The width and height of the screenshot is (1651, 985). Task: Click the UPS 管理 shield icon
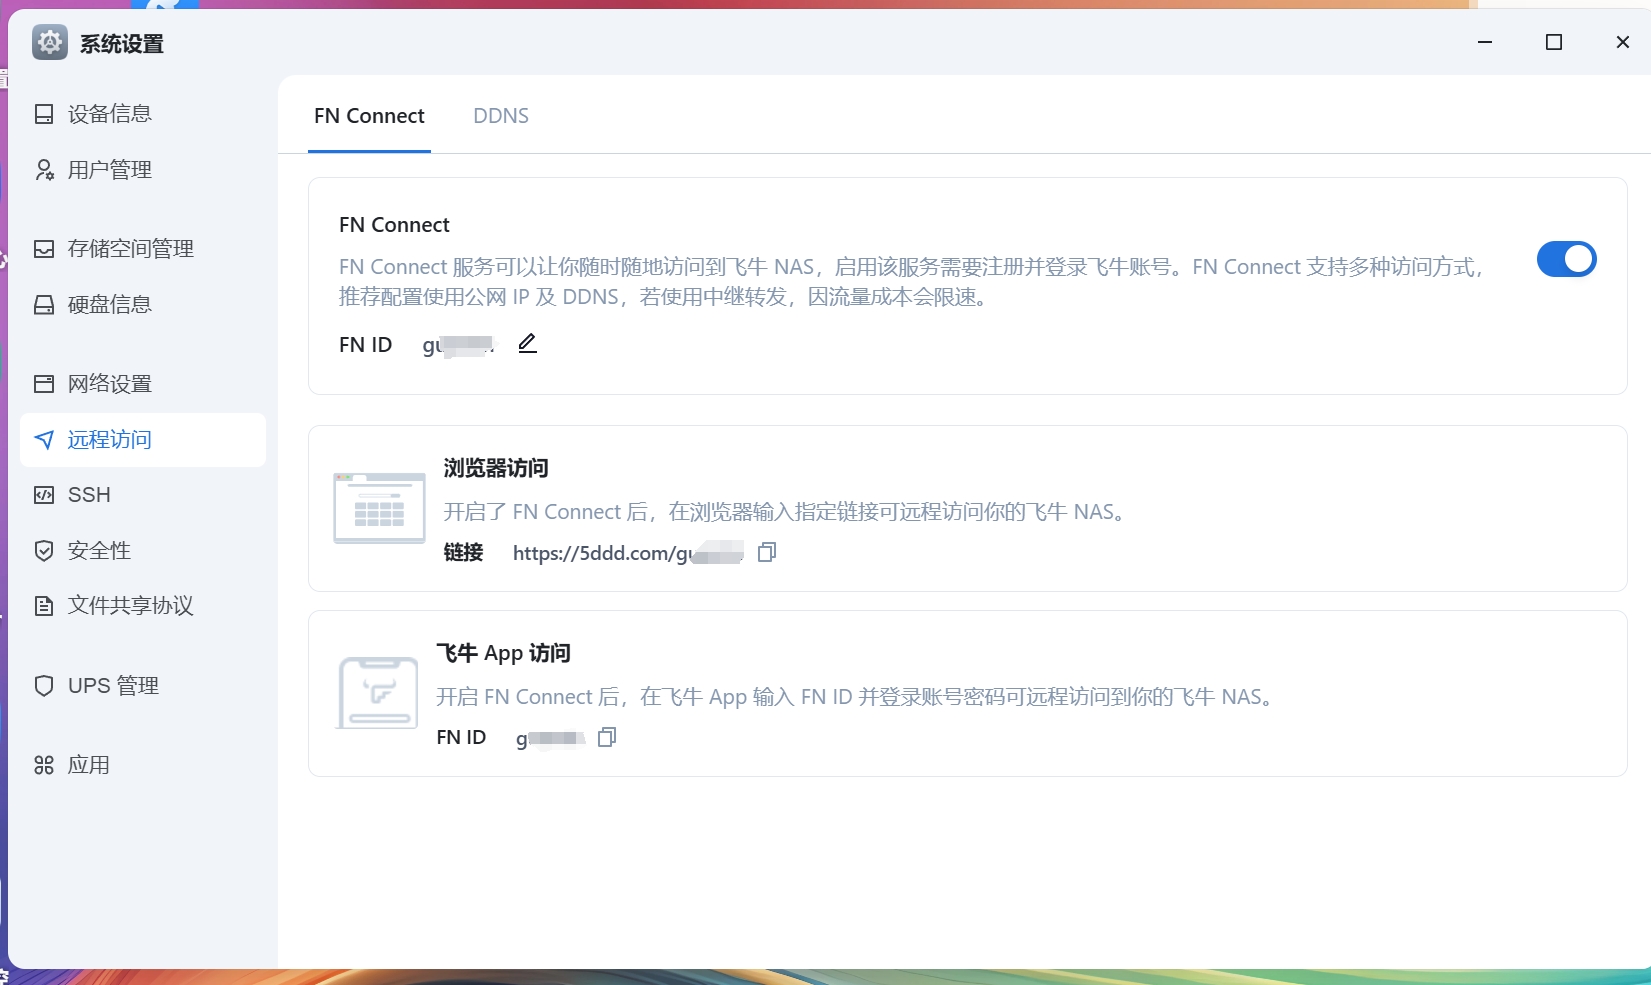coord(44,686)
